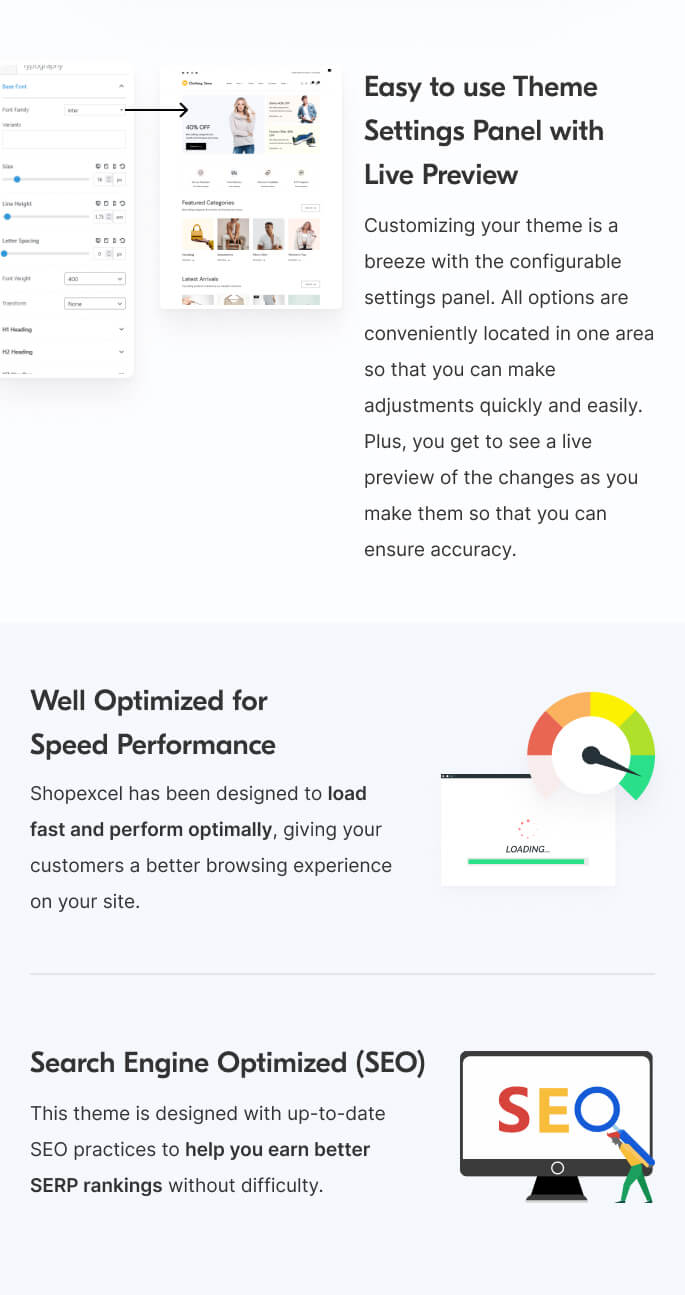685x1295 pixels.
Task: Click the Featured Categories view all button
Action: coord(310,208)
